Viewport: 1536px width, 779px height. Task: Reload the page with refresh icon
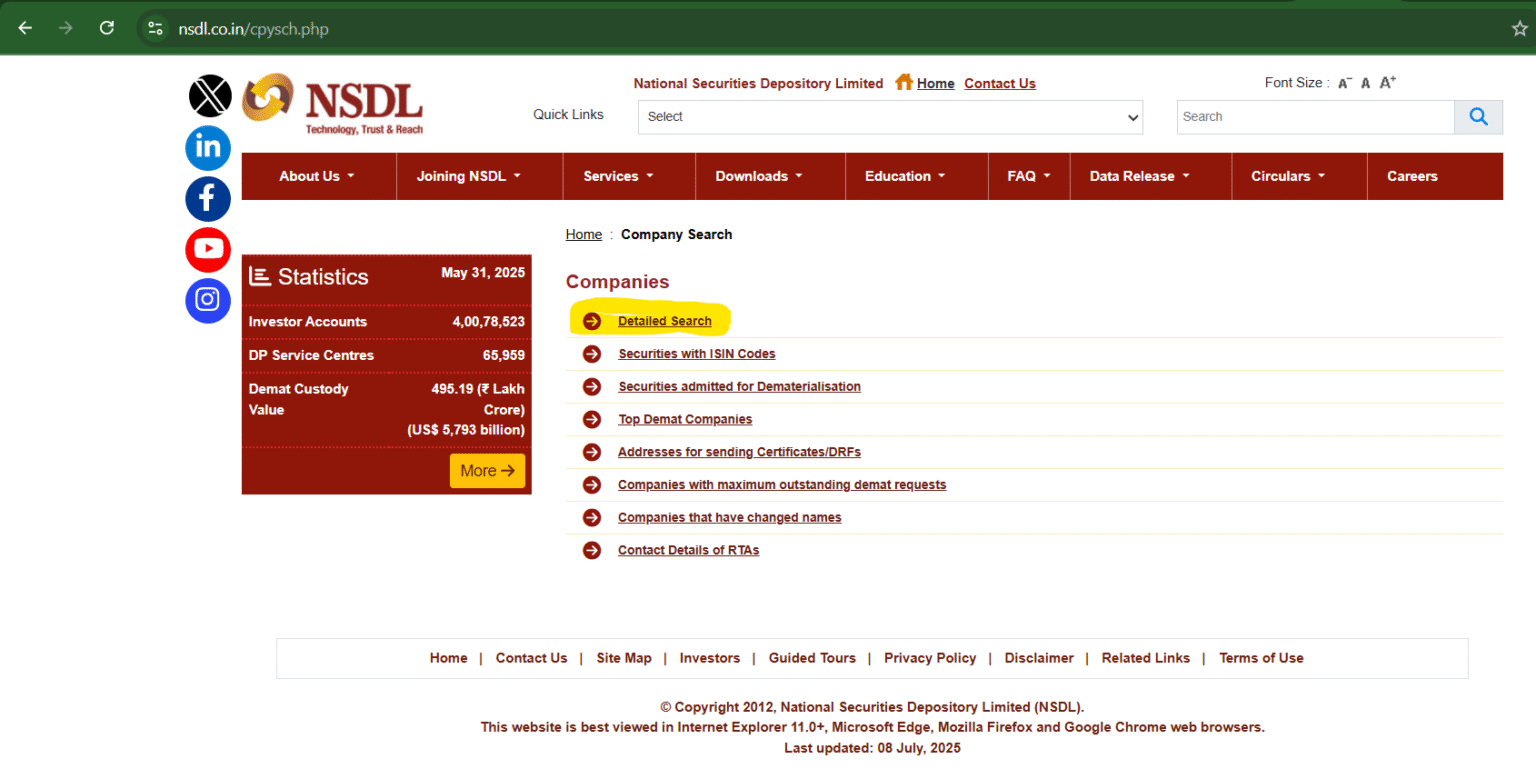[107, 28]
